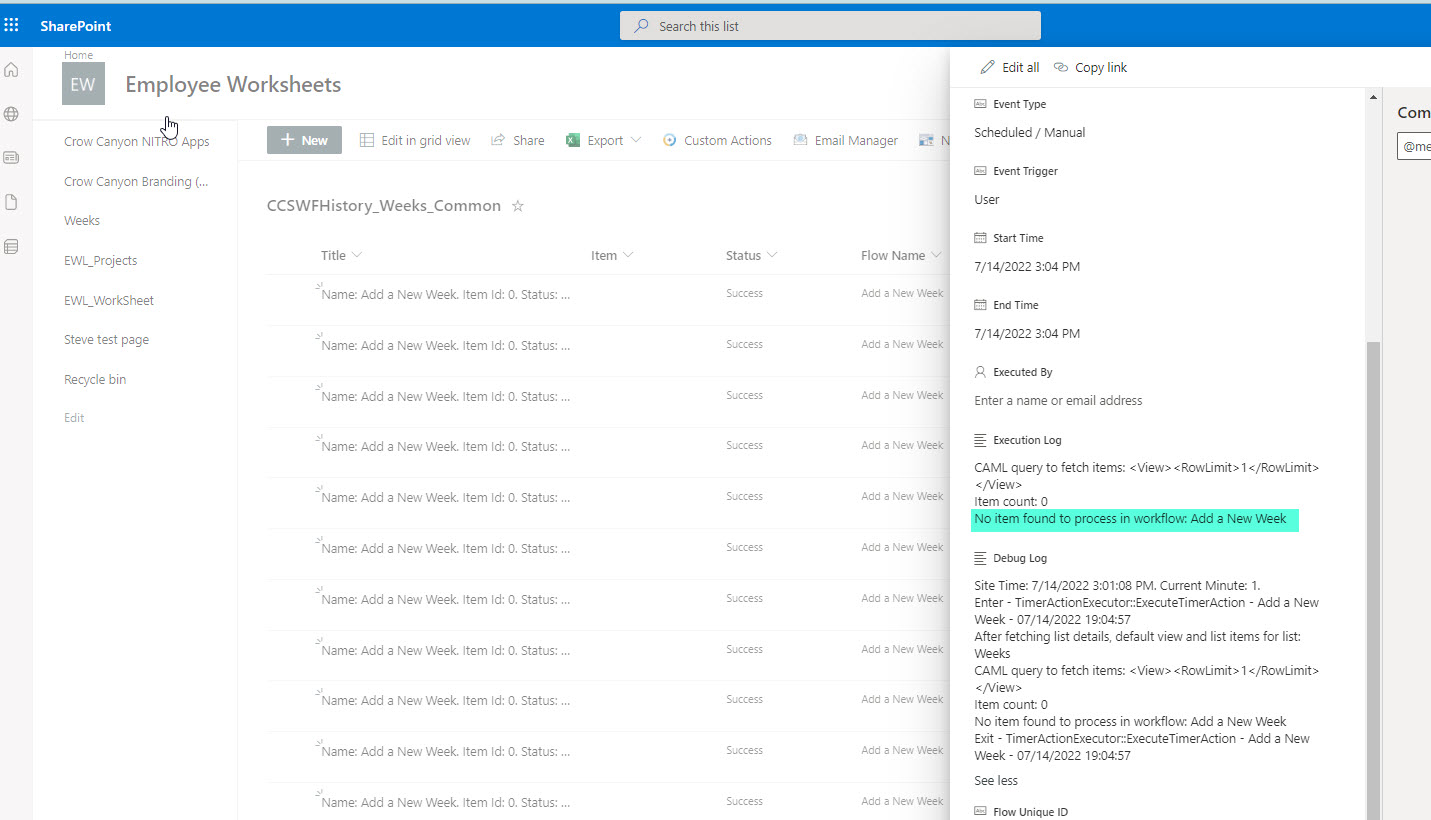Focus the Search this list box
The height and width of the screenshot is (820, 1431).
point(830,26)
